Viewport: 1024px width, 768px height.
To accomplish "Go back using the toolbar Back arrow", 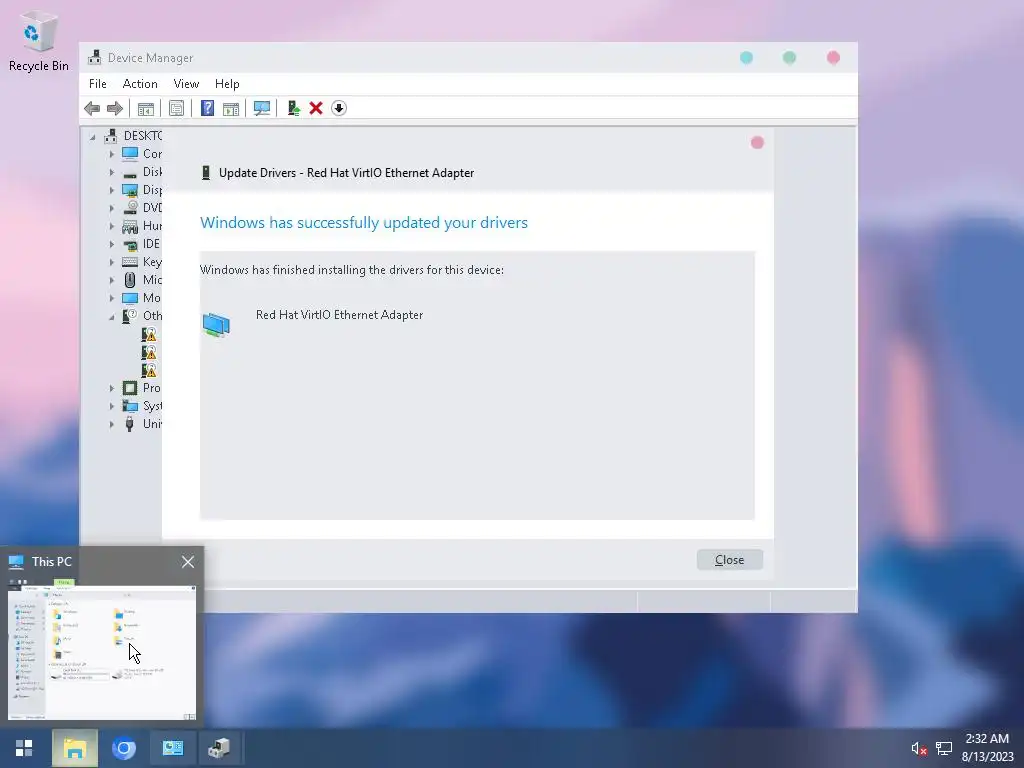I will [92, 108].
